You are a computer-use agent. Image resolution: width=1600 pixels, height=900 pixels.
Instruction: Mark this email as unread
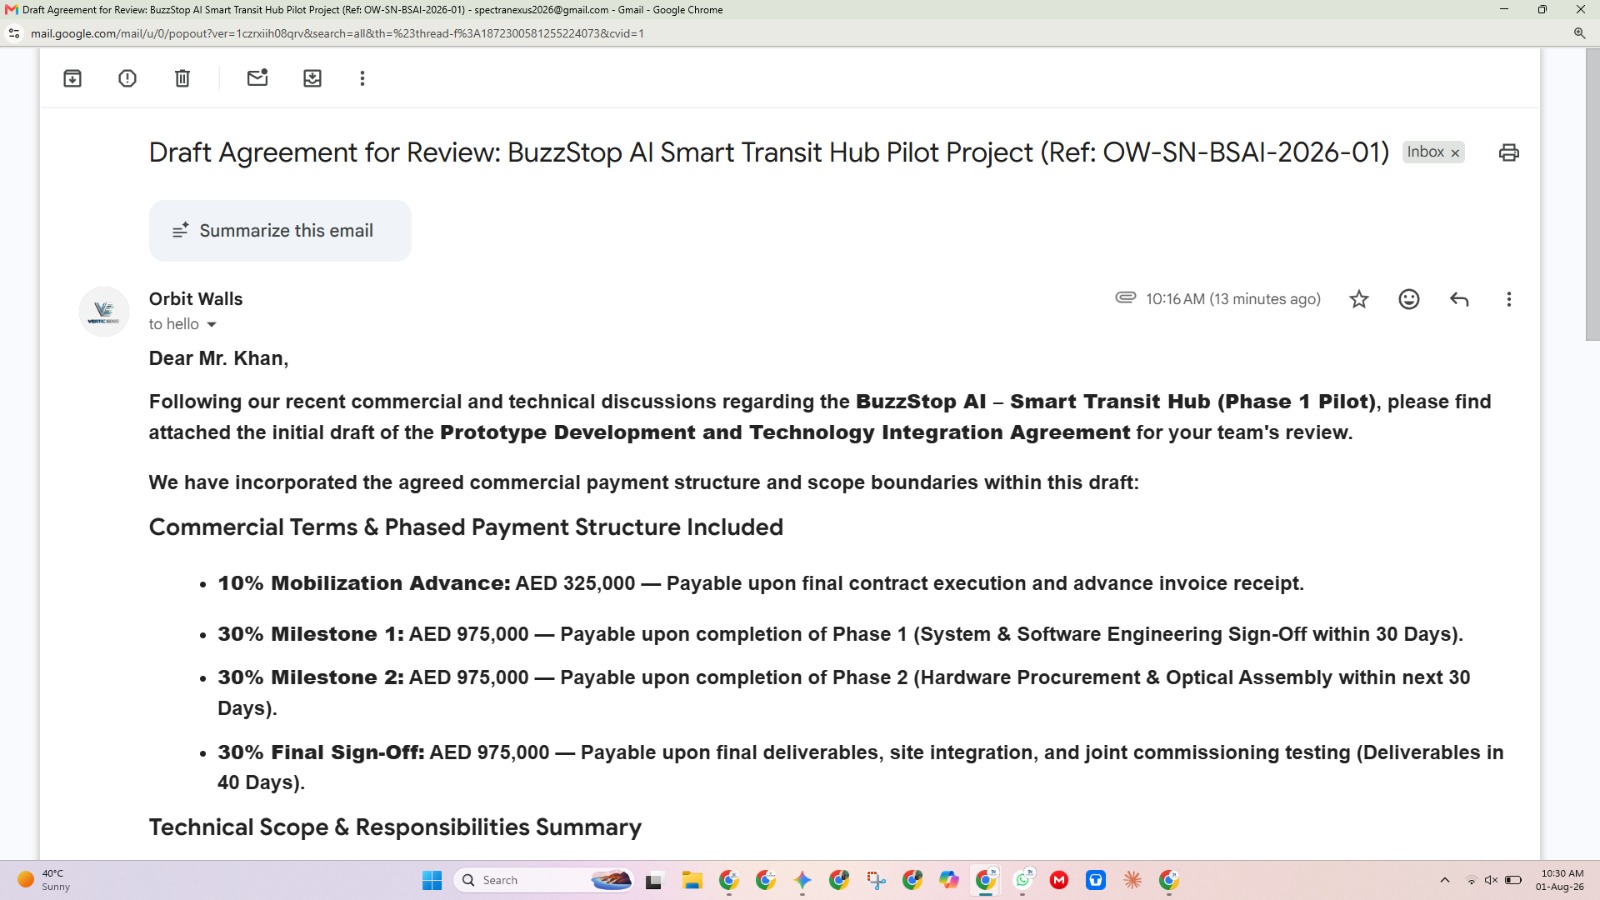pyautogui.click(x=258, y=78)
